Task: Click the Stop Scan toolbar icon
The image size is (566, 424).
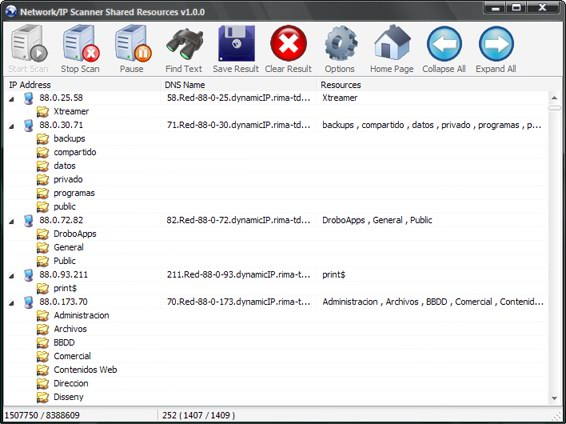Action: [80, 43]
